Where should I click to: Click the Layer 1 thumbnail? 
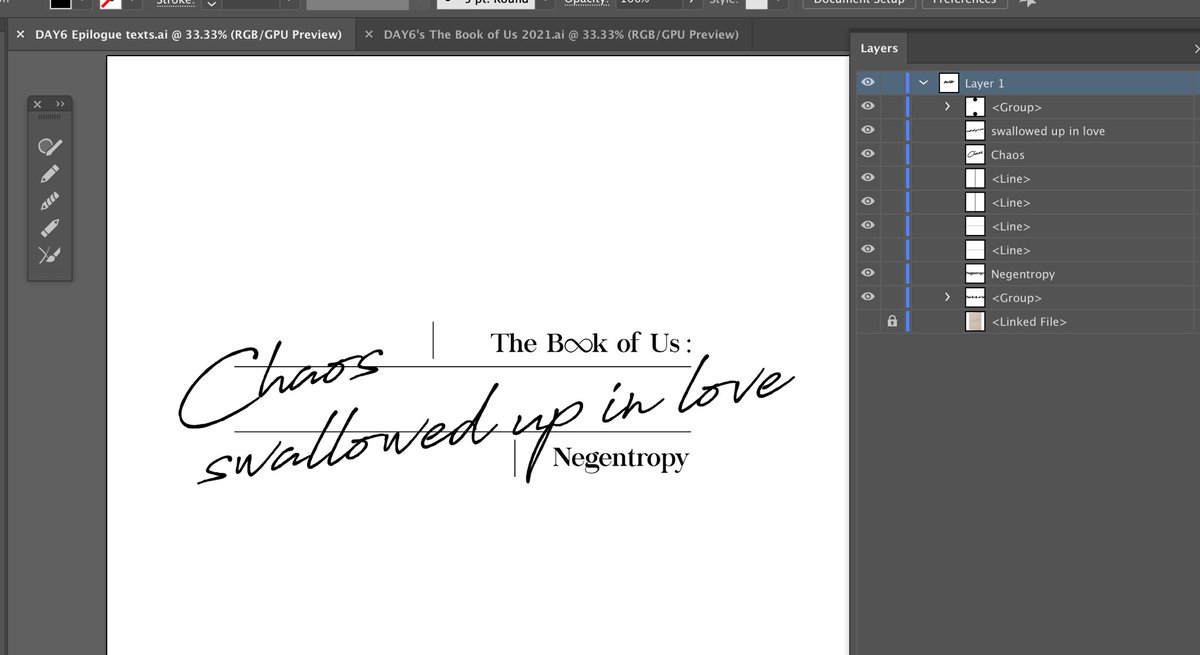[x=950, y=83]
